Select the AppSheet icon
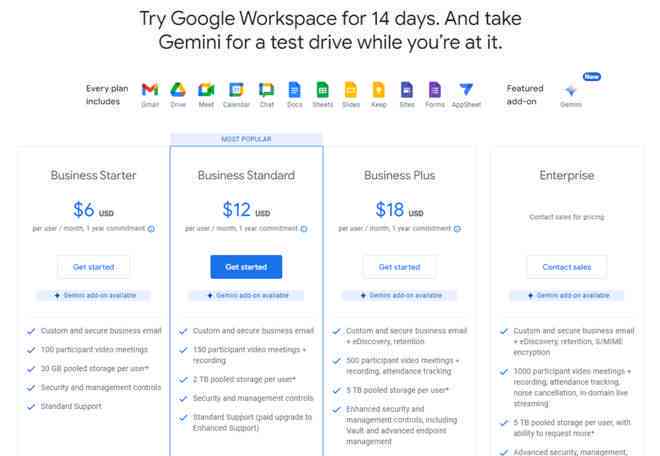 [466, 89]
